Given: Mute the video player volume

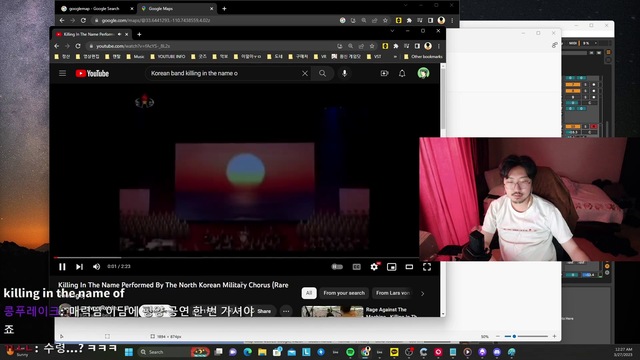Looking at the screenshot, I should (96, 267).
